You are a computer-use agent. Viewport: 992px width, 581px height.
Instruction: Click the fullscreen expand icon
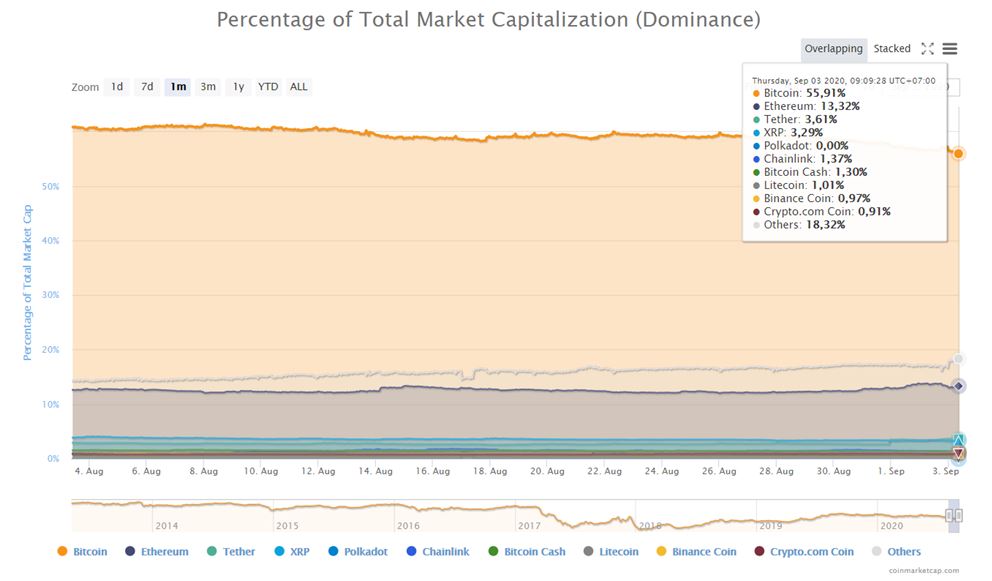pyautogui.click(x=927, y=48)
